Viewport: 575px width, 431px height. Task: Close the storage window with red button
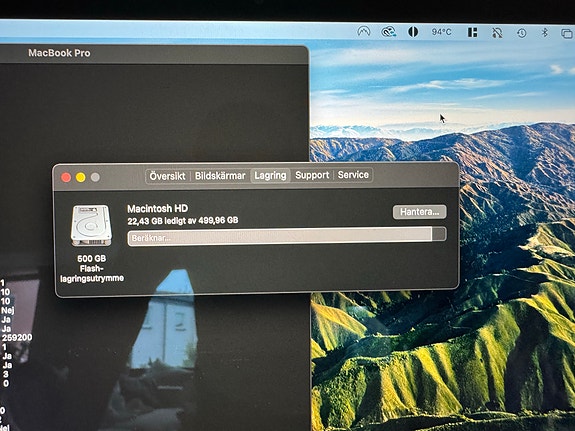click(66, 178)
